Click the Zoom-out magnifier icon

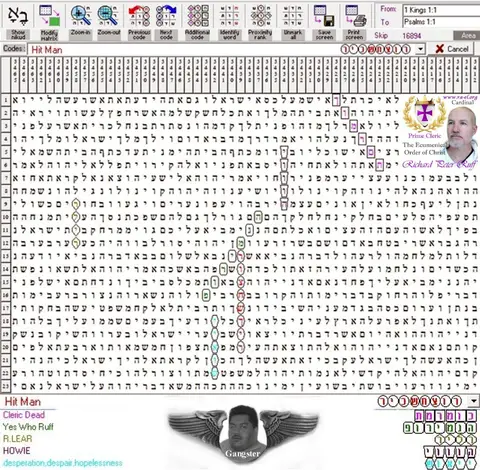109,16
